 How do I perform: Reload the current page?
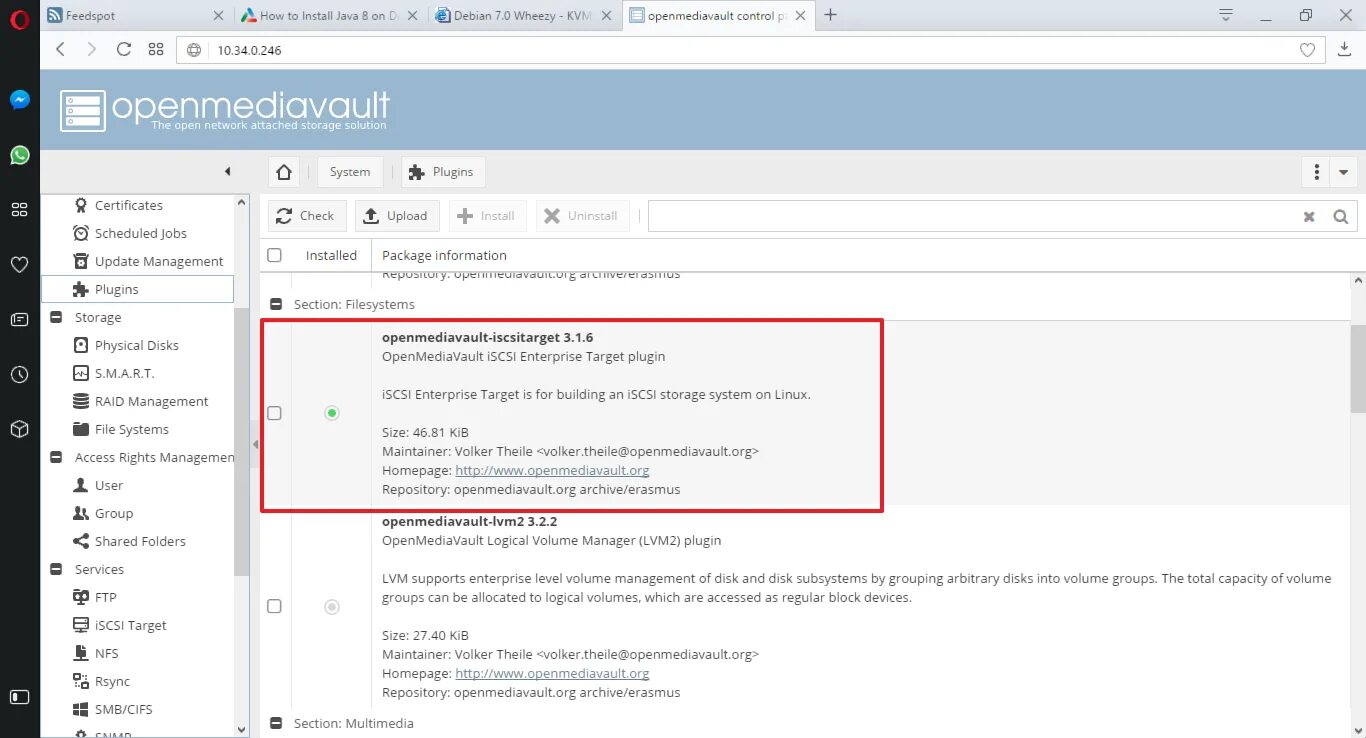[x=124, y=49]
